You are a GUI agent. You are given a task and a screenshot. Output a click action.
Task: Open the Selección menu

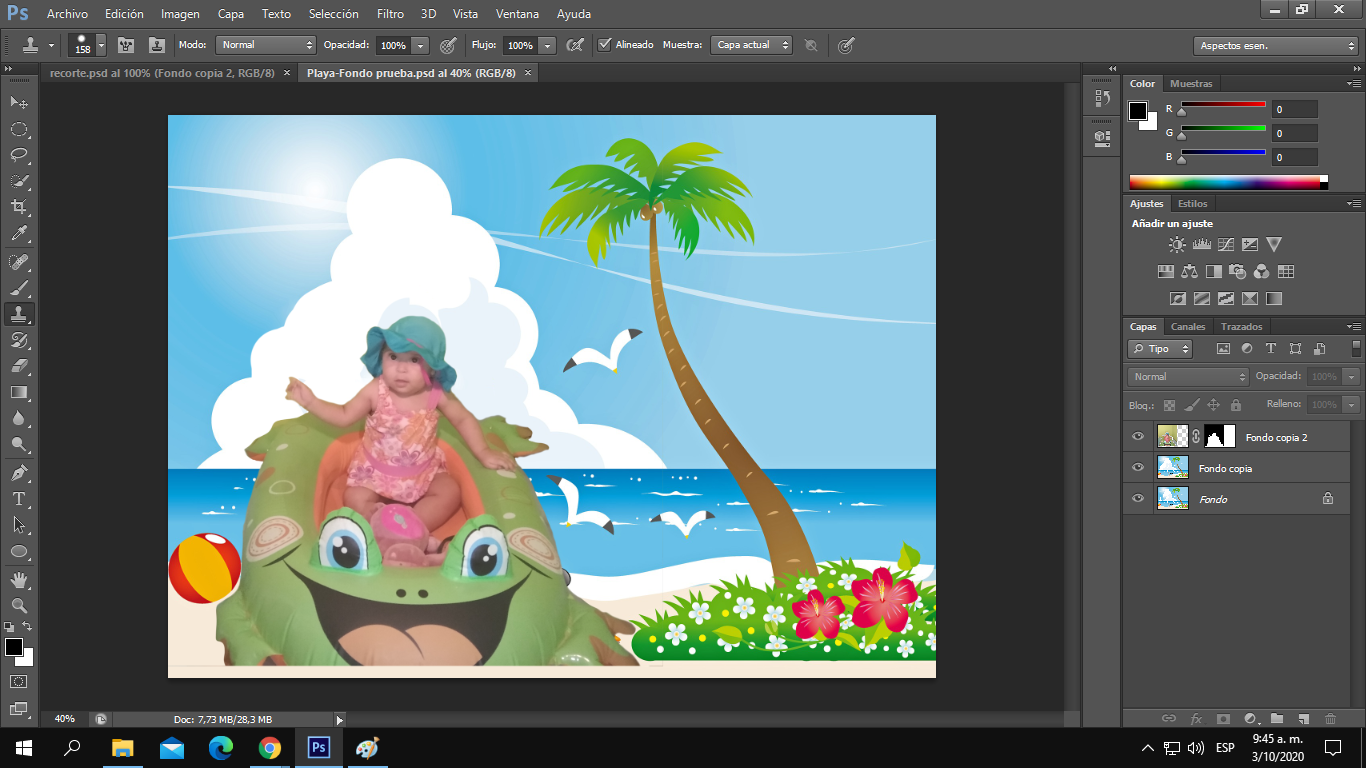[x=334, y=14]
